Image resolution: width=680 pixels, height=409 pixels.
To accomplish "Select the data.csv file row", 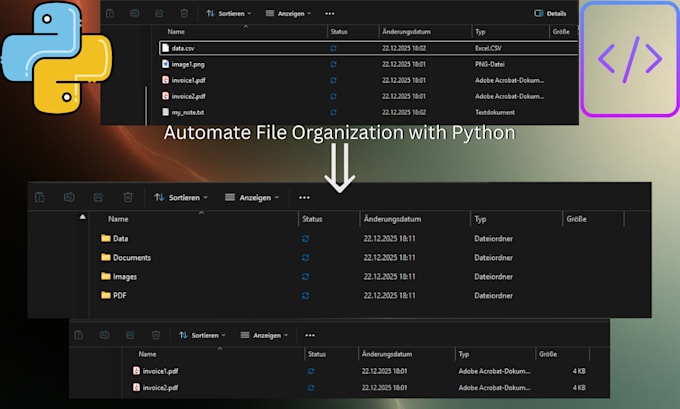I will (x=369, y=48).
